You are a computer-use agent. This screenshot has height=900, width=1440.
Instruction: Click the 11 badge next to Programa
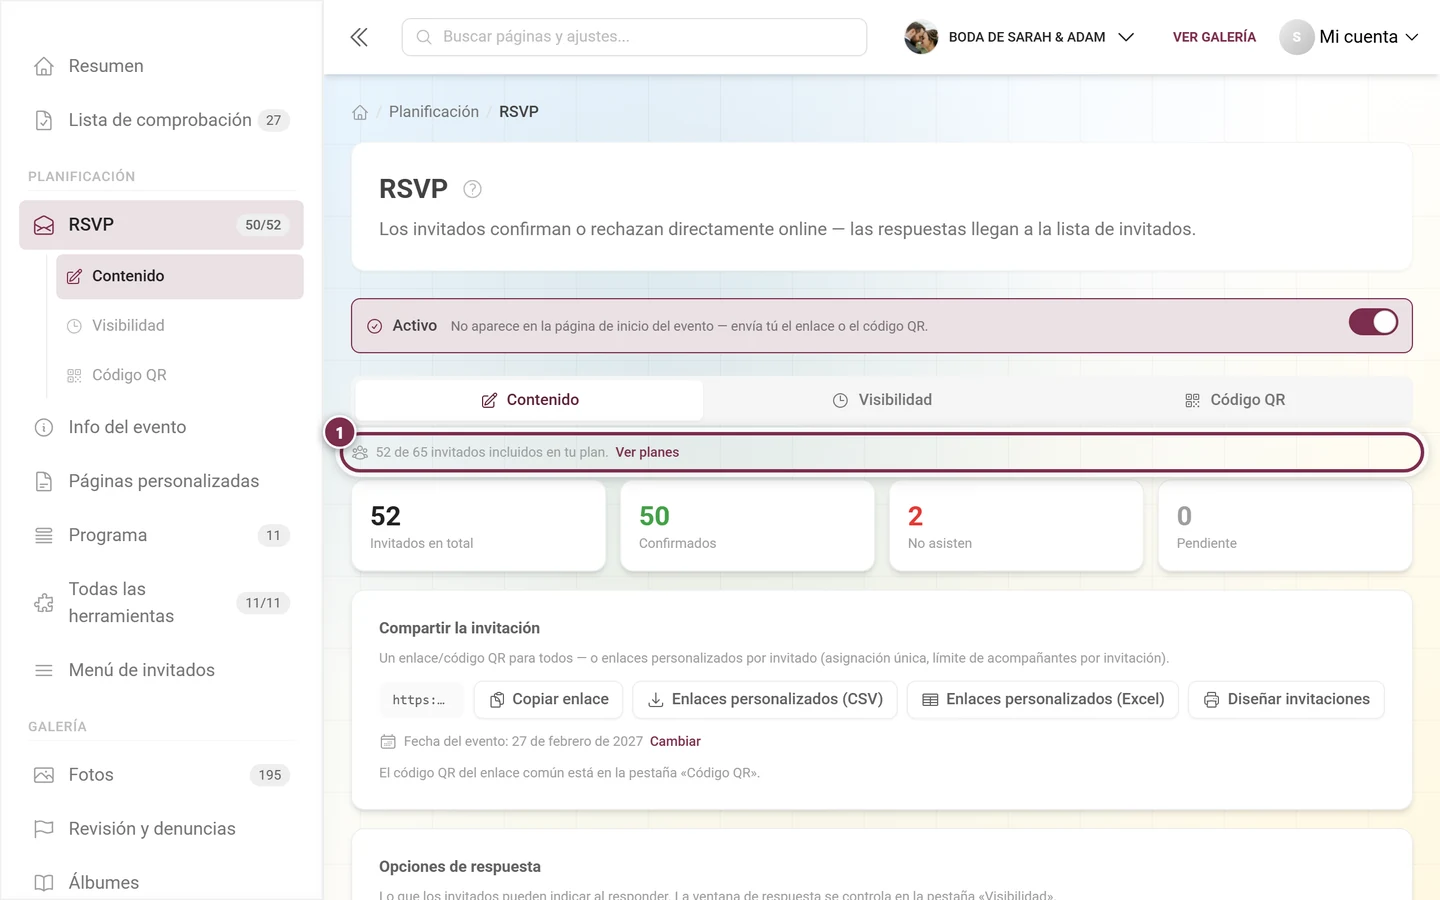click(274, 535)
